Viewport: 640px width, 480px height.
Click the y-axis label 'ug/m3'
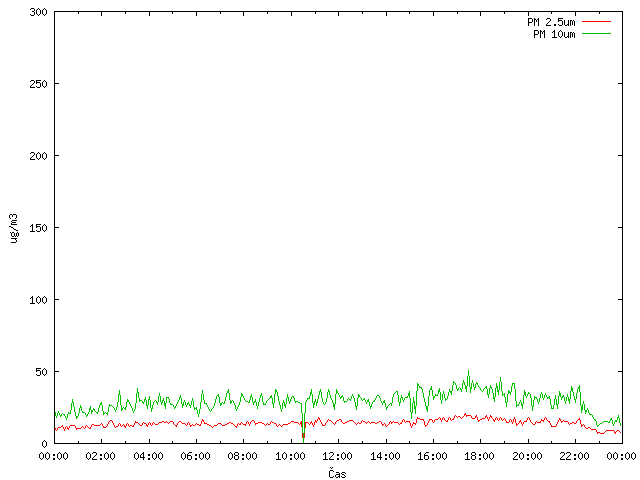[x=14, y=228]
